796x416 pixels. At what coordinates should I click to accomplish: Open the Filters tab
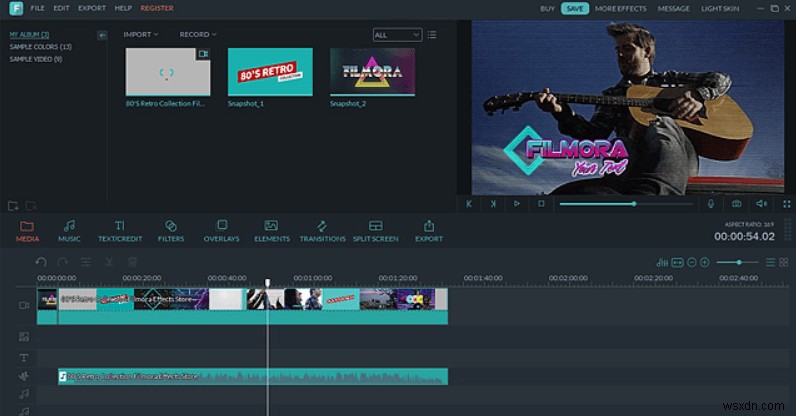171,231
